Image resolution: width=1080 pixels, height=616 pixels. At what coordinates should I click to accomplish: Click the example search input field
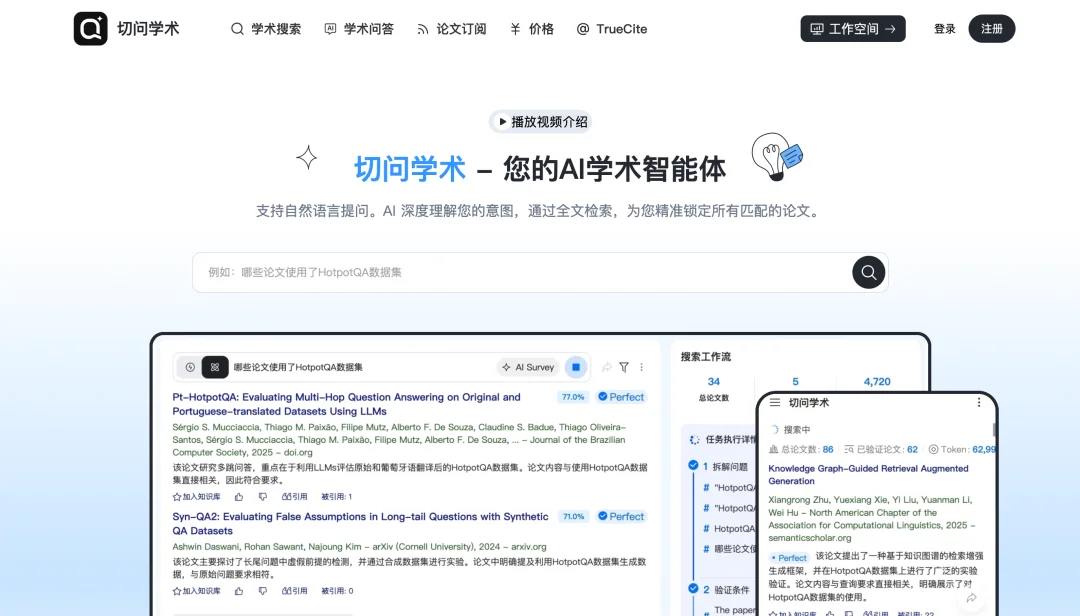(500, 272)
